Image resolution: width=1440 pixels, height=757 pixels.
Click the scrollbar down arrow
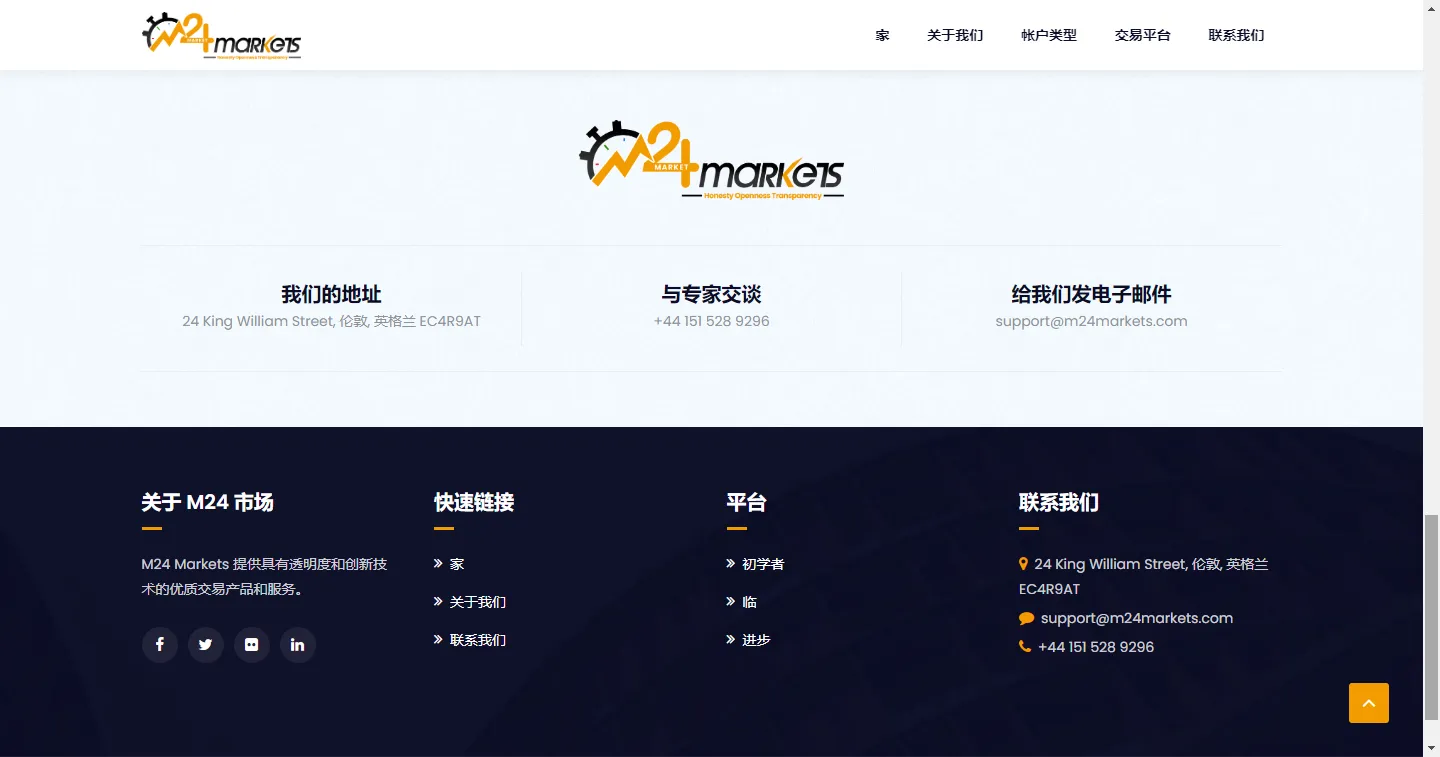(1431, 749)
